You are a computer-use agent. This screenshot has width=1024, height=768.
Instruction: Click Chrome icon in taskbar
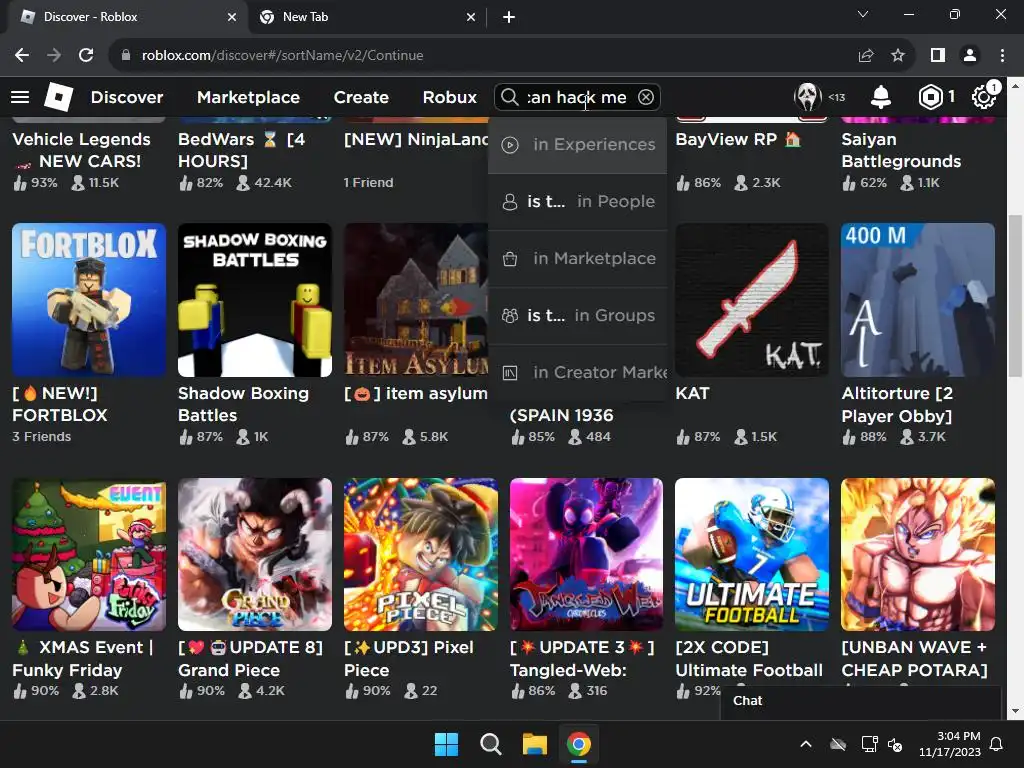coord(579,744)
